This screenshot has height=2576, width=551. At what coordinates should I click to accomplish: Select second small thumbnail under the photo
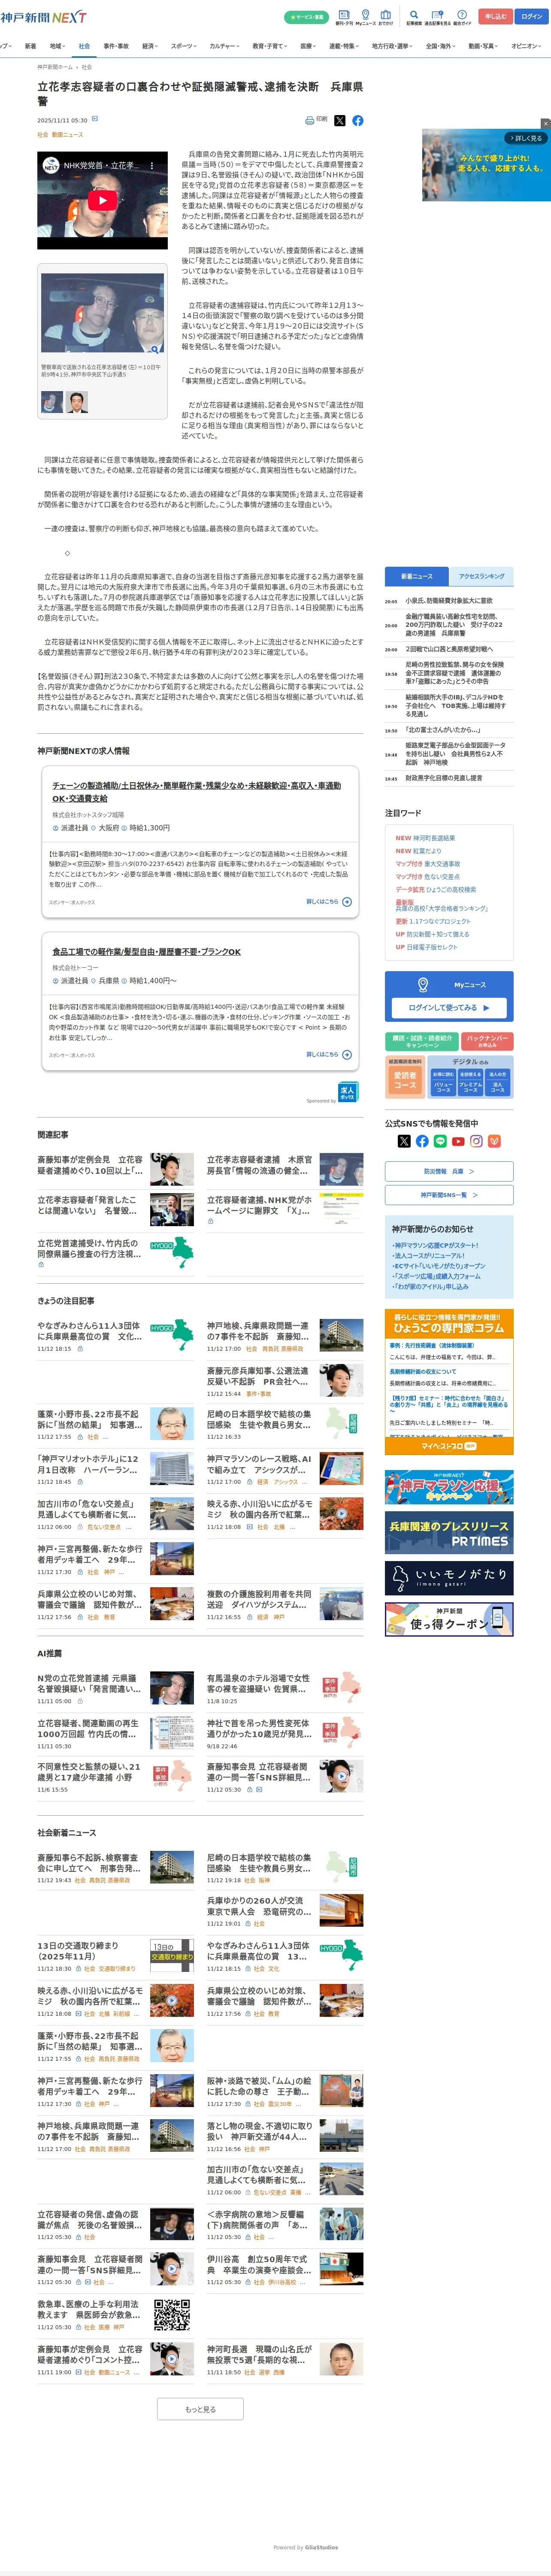(77, 402)
